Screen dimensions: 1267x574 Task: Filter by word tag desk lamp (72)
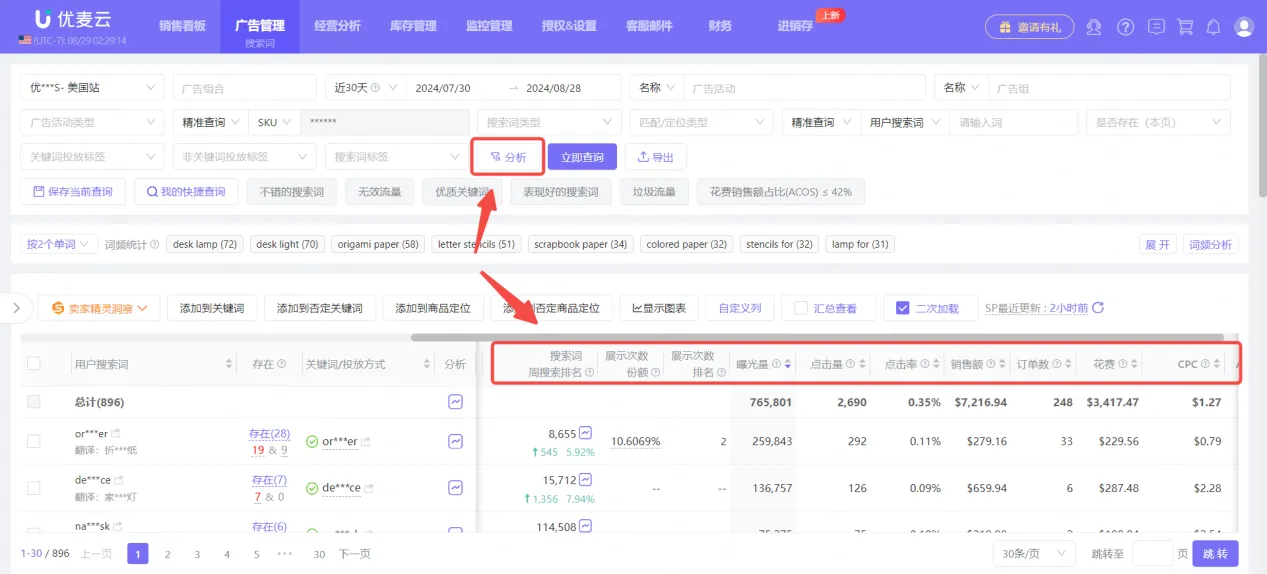click(205, 244)
